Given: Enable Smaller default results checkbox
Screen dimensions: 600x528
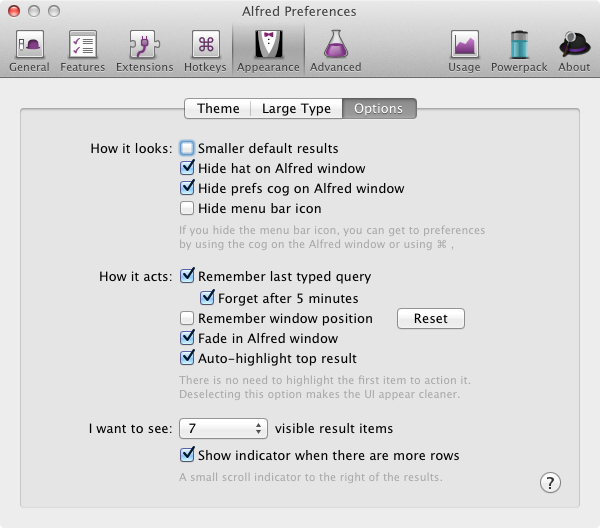Looking at the screenshot, I should pos(187,148).
